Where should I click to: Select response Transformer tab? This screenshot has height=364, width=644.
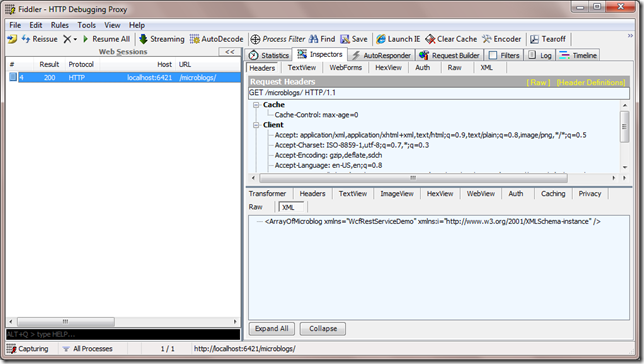click(267, 194)
